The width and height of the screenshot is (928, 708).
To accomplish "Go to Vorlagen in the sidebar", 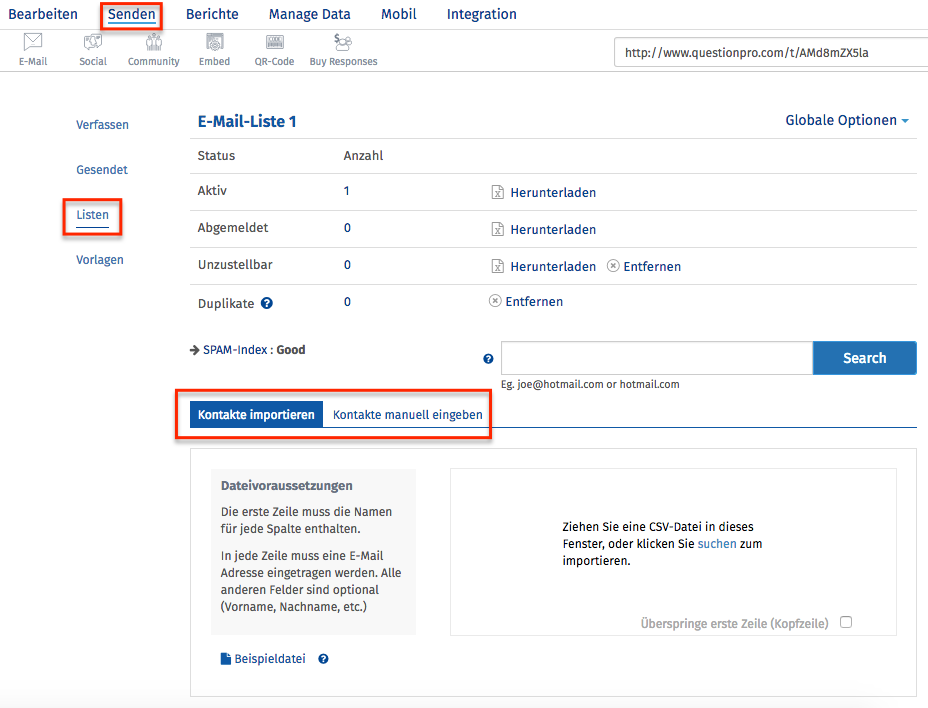I will (x=99, y=260).
